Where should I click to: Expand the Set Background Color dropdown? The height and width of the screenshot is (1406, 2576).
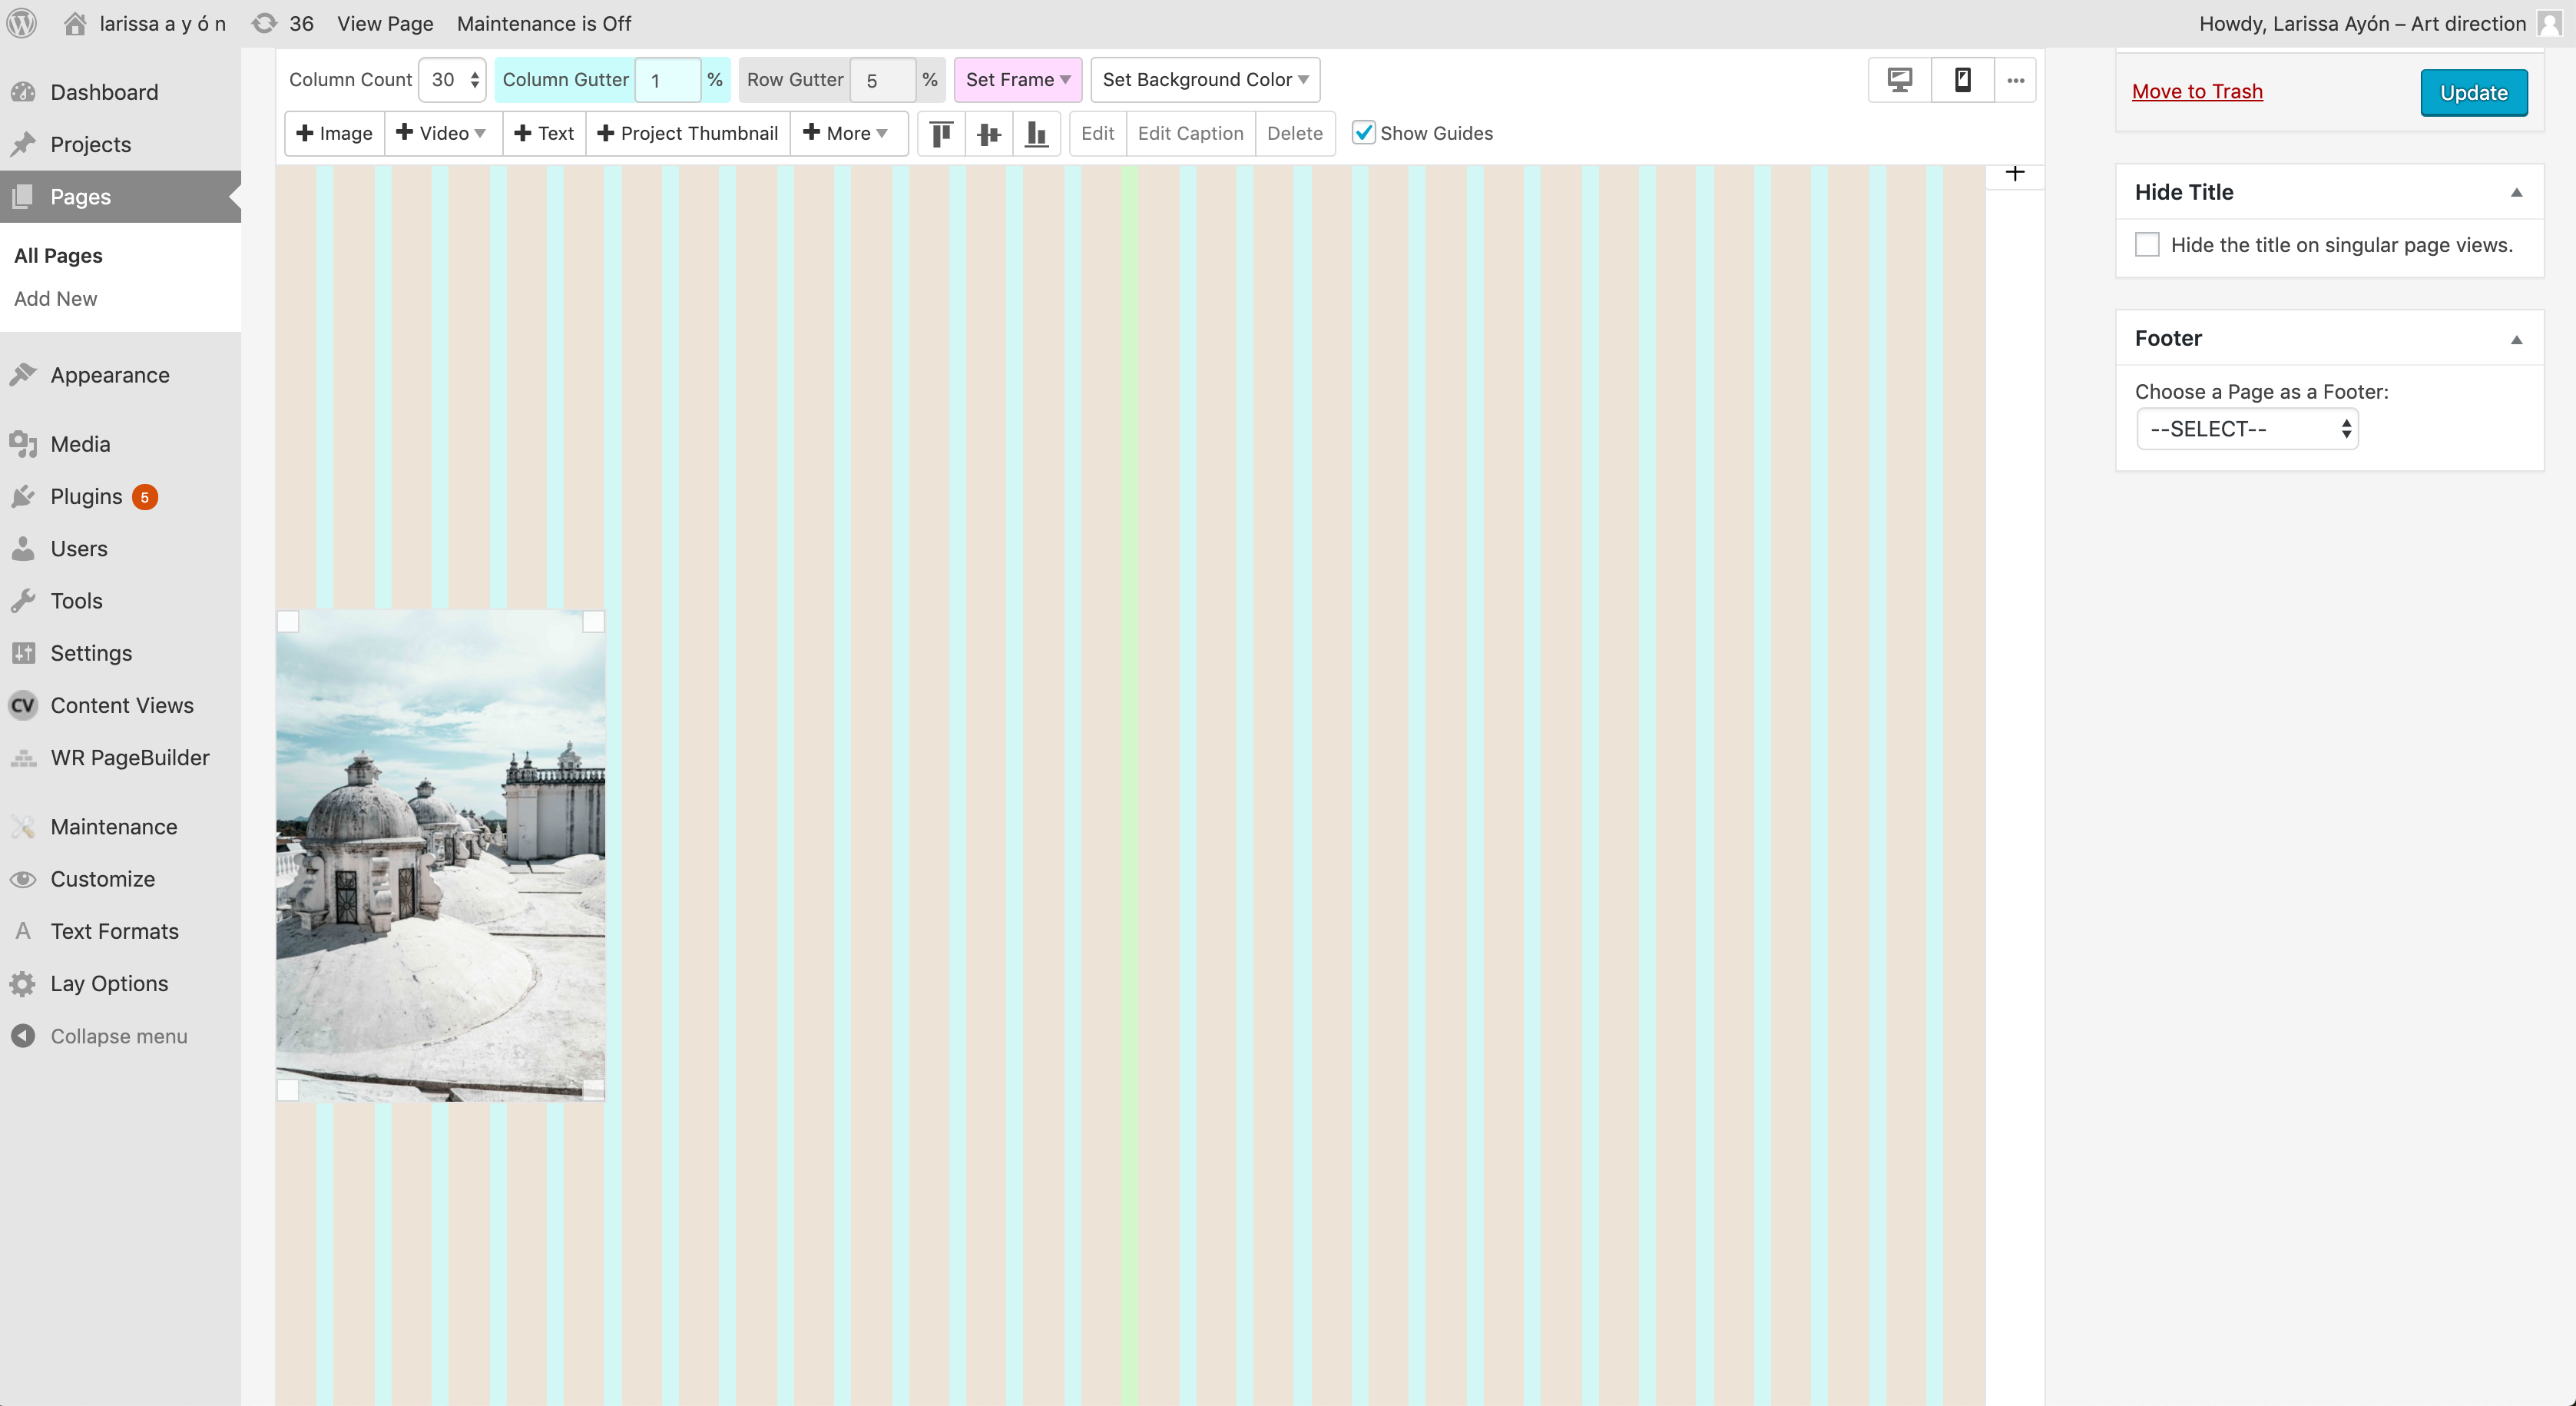1205,80
